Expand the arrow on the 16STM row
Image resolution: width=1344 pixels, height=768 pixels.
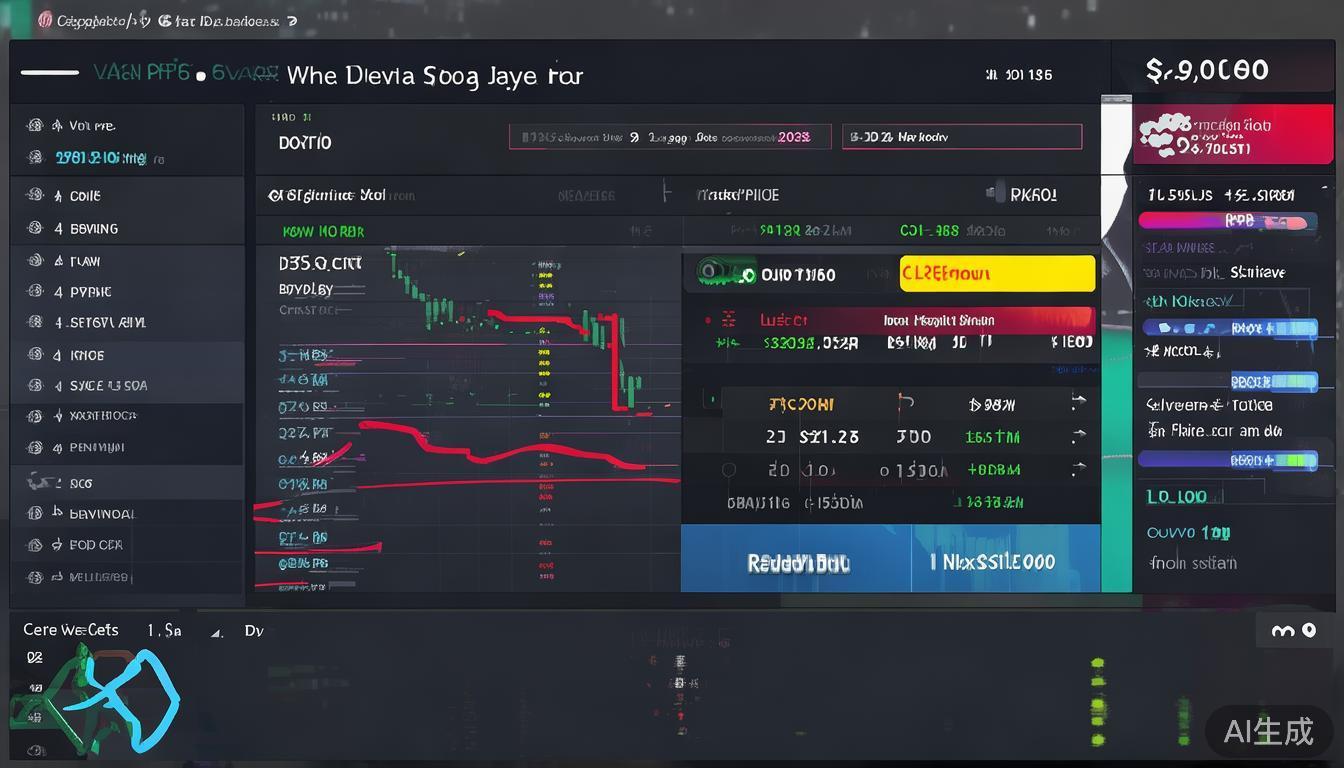(x=1078, y=436)
